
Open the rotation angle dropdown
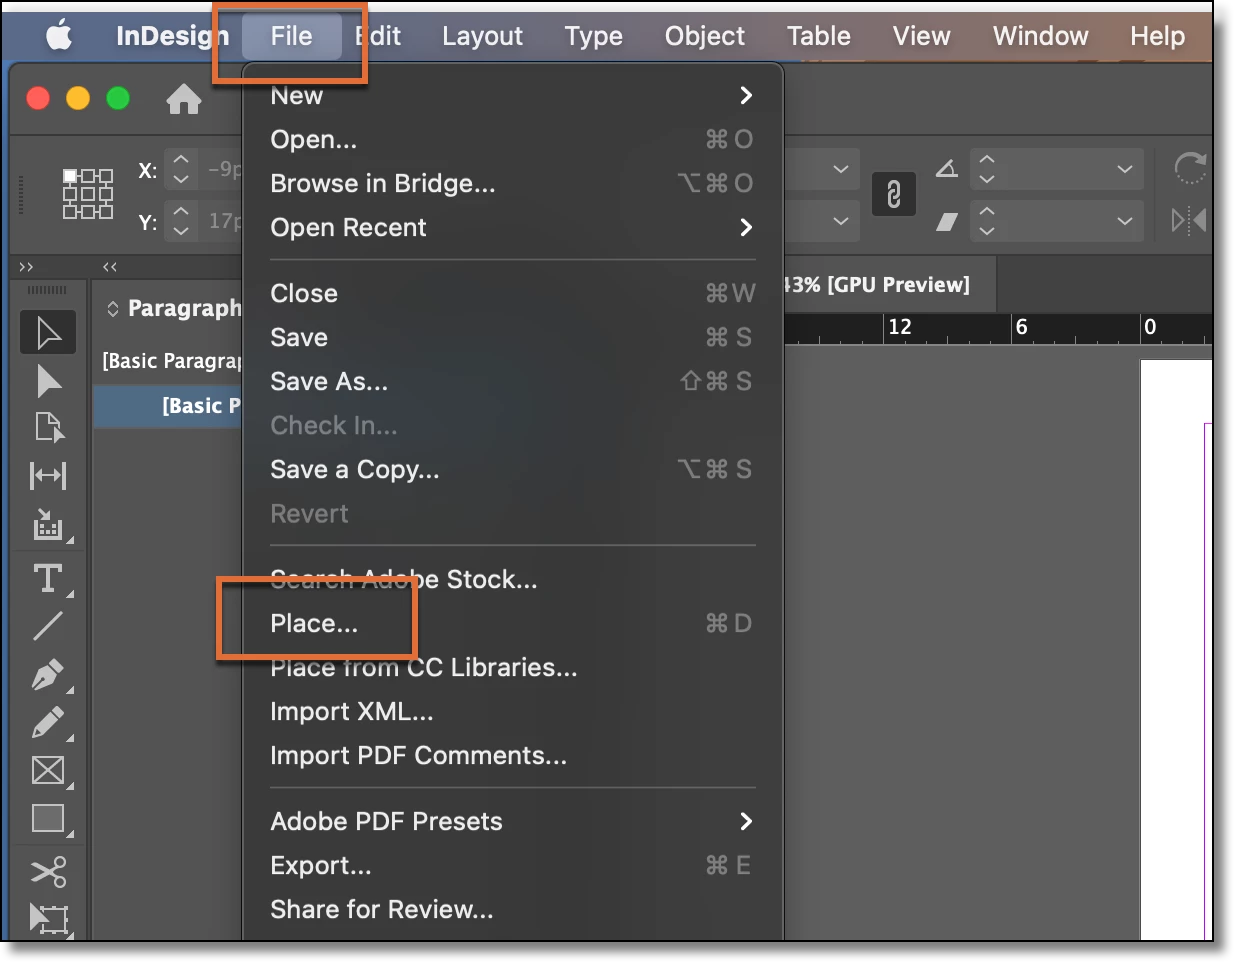pyautogui.click(x=1125, y=169)
